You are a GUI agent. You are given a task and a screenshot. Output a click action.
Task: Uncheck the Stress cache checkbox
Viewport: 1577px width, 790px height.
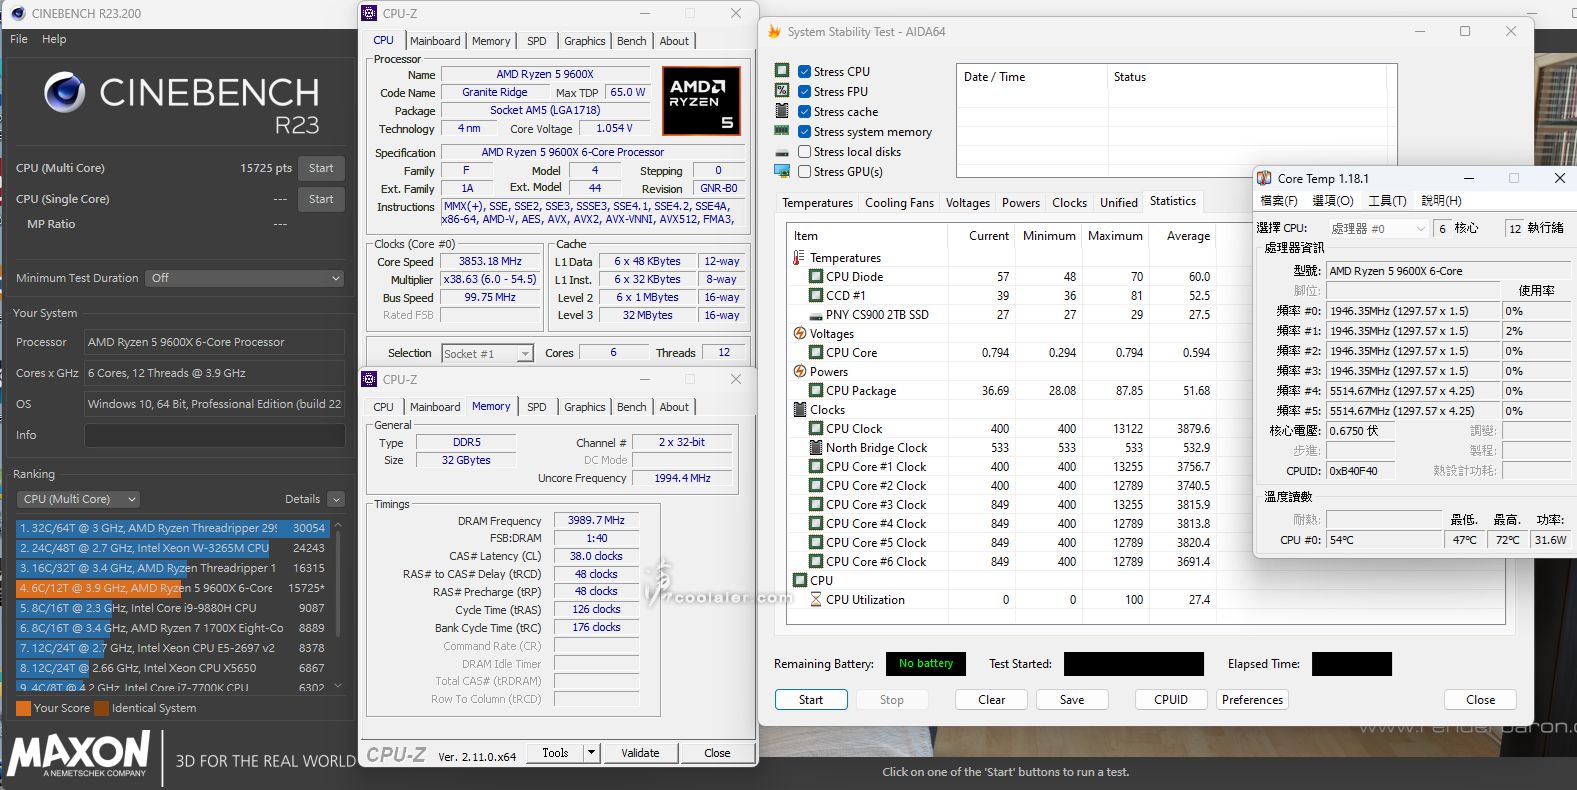tap(804, 111)
